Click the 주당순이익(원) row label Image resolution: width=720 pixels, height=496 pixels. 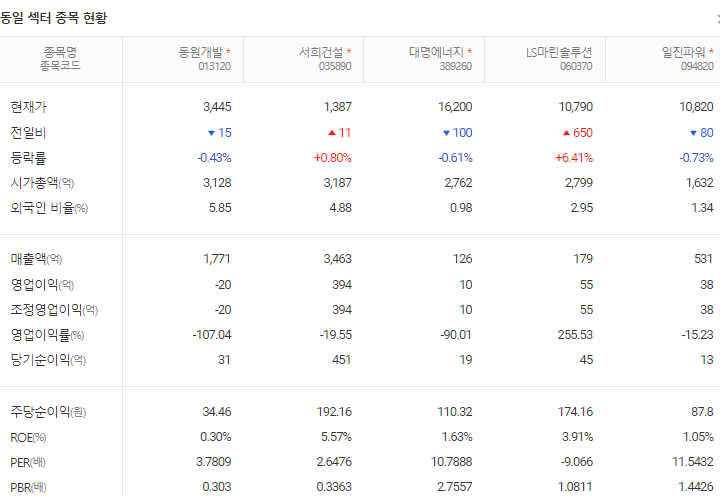point(48,412)
